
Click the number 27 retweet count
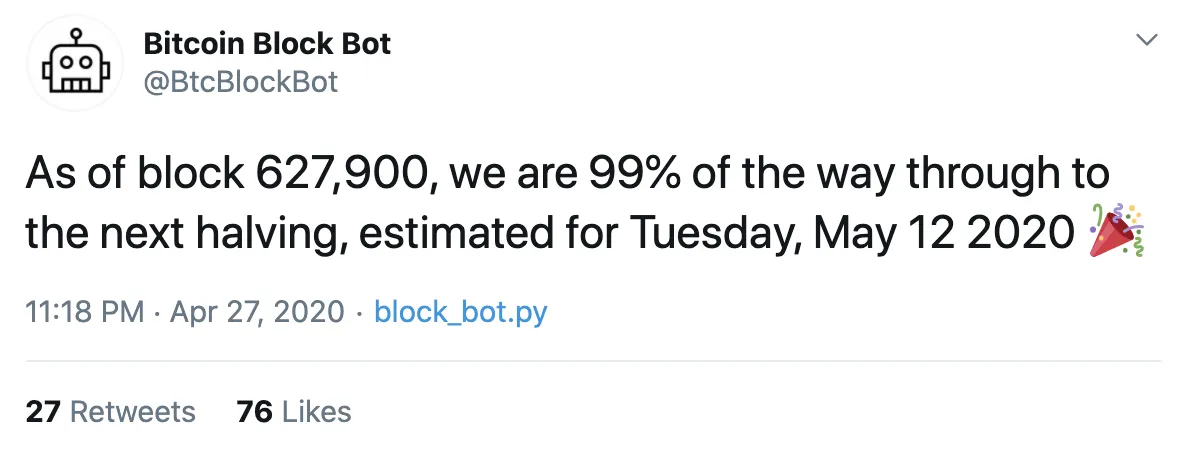(43, 411)
